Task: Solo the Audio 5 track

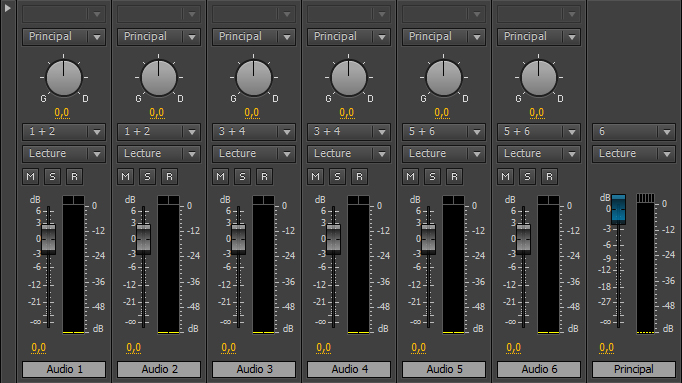Action: coord(432,177)
